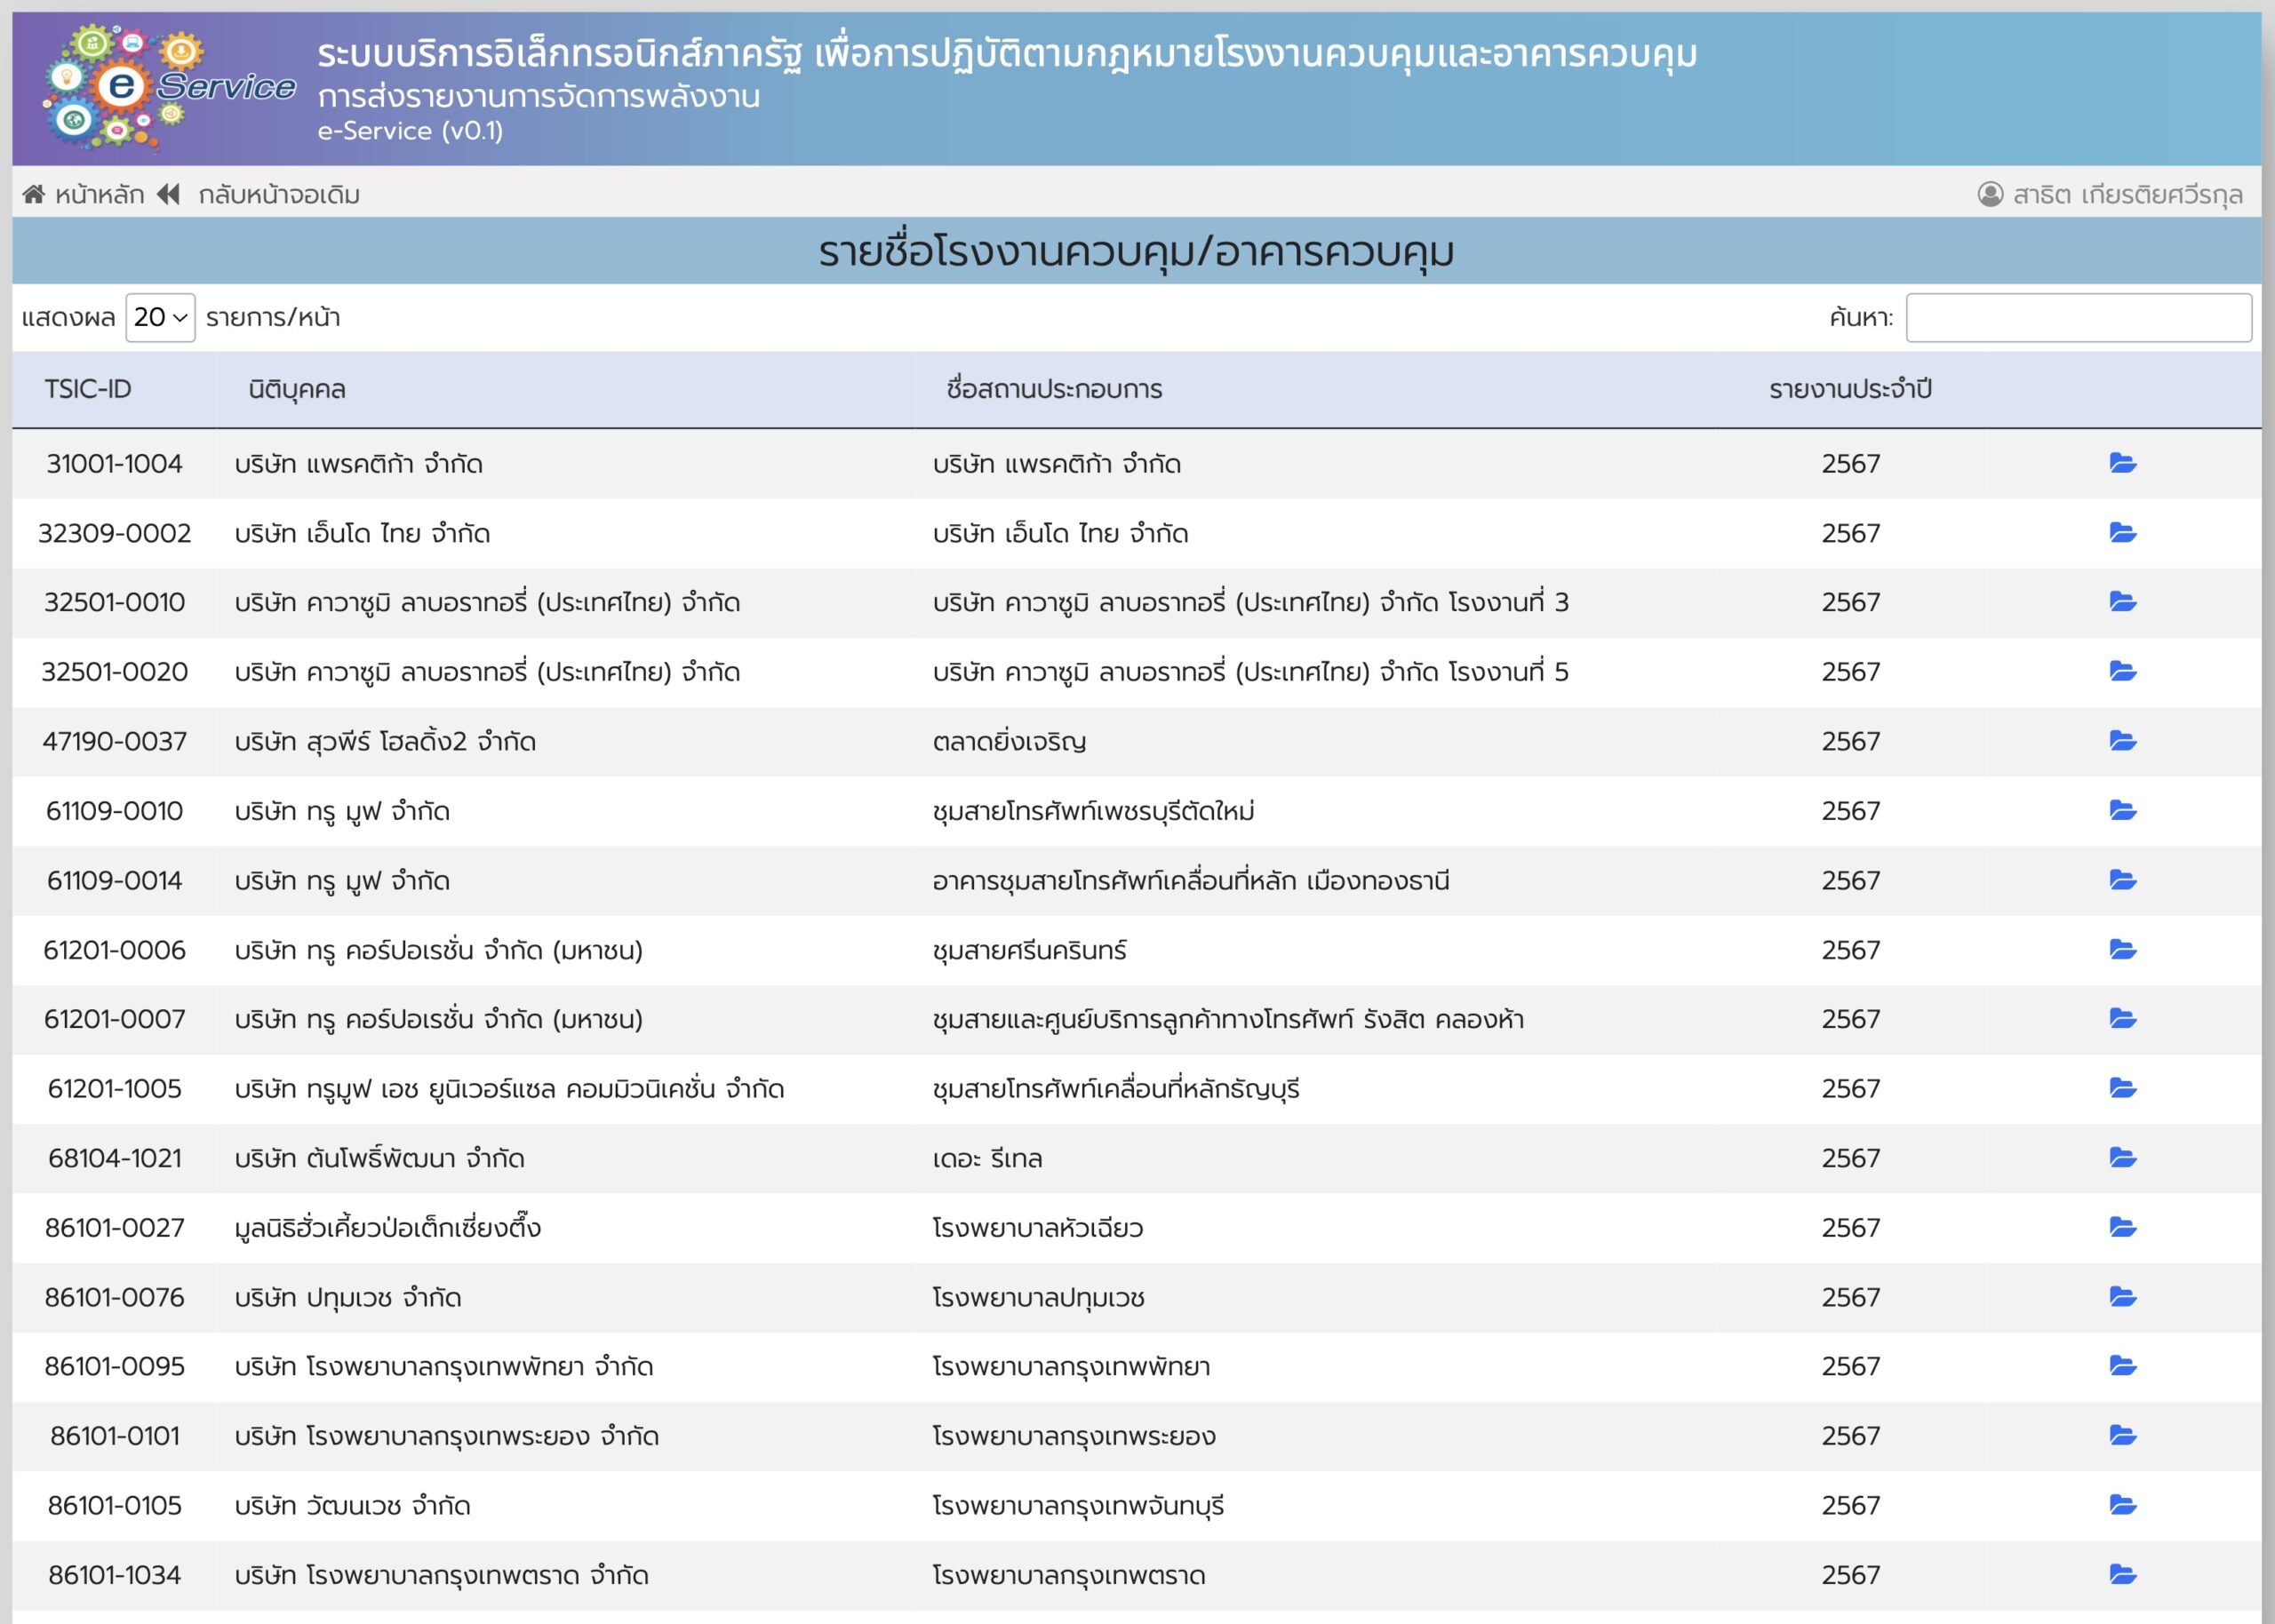Open folder icon for TSIC-ID 32309-0002

point(2122,533)
